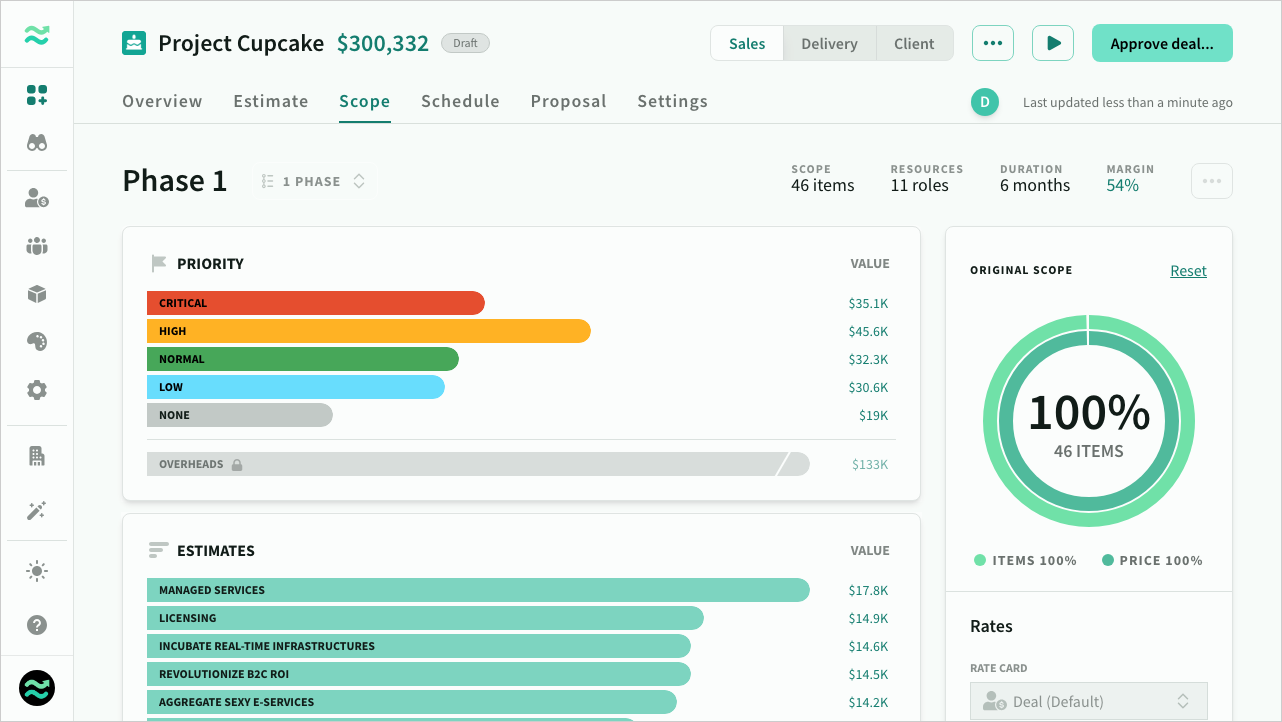Click the magic wand icon
Image resolution: width=1282 pixels, height=722 pixels.
[37, 511]
